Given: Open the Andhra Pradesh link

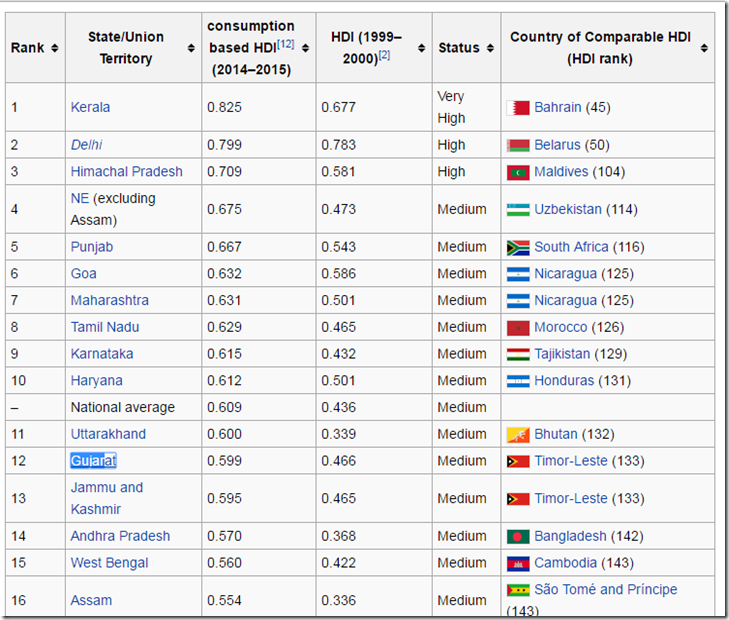Looking at the screenshot, I should pyautogui.click(x=120, y=536).
